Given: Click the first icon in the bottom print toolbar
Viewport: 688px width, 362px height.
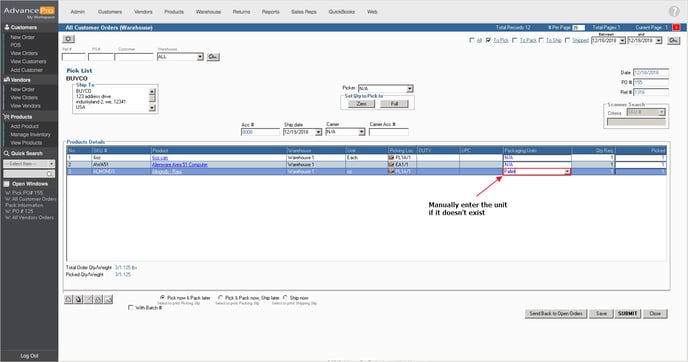Looking at the screenshot, I should (68, 299).
